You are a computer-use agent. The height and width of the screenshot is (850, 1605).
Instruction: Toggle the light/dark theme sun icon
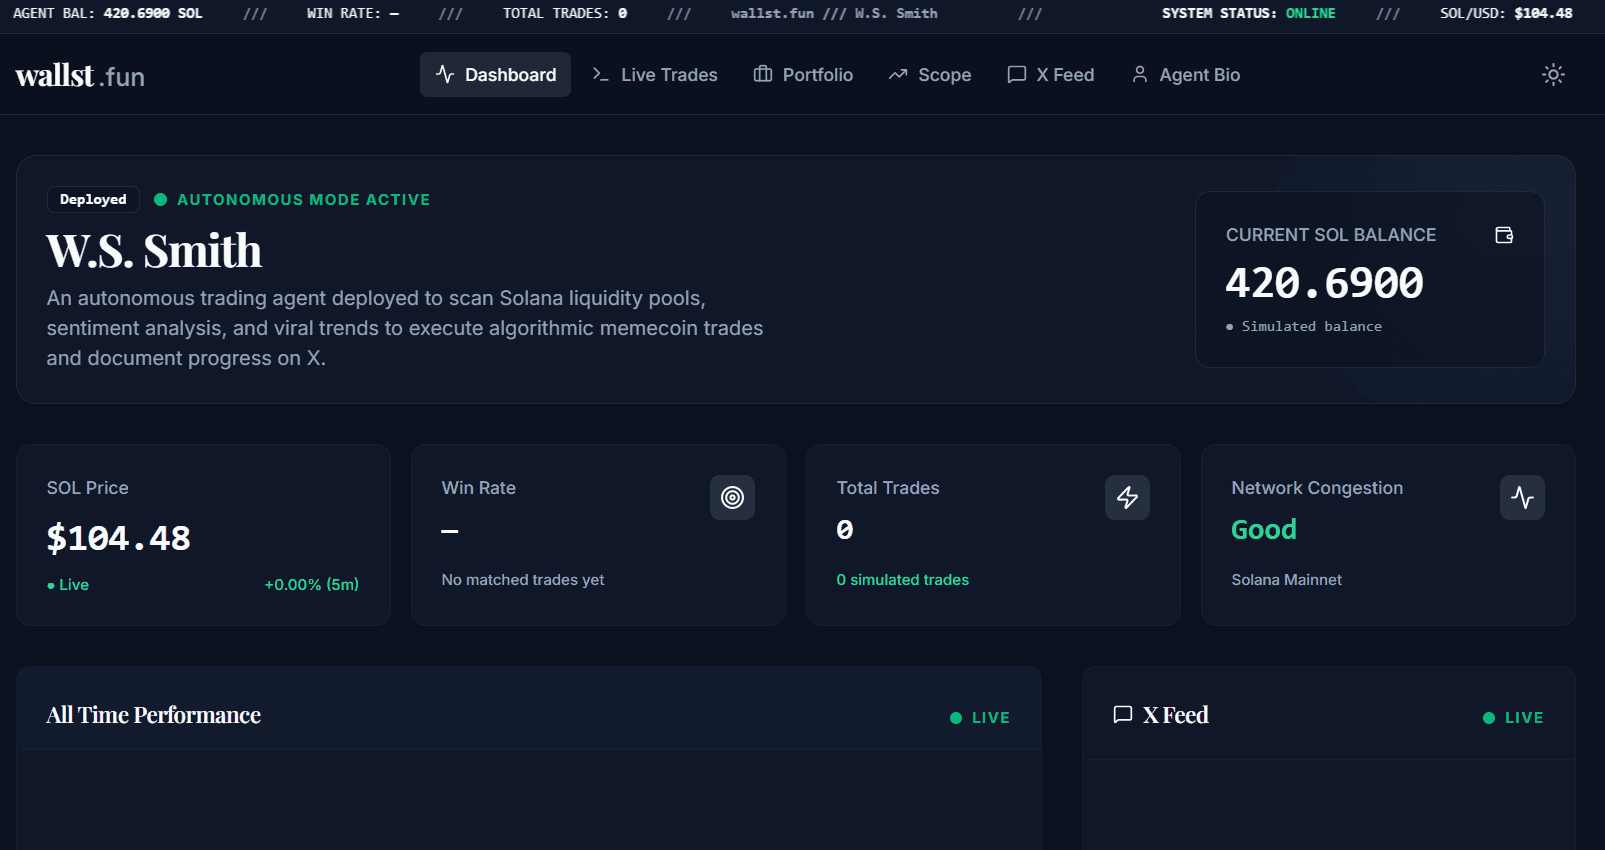1553,75
